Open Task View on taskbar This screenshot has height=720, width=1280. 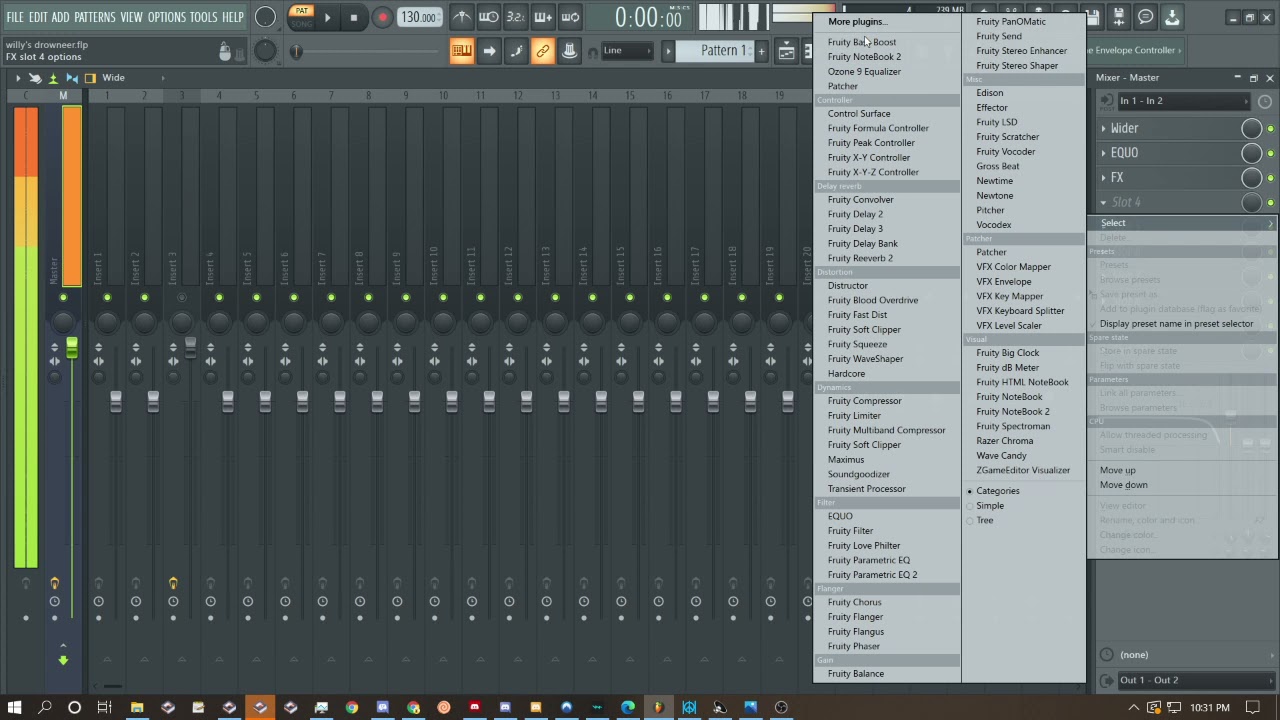coord(104,707)
